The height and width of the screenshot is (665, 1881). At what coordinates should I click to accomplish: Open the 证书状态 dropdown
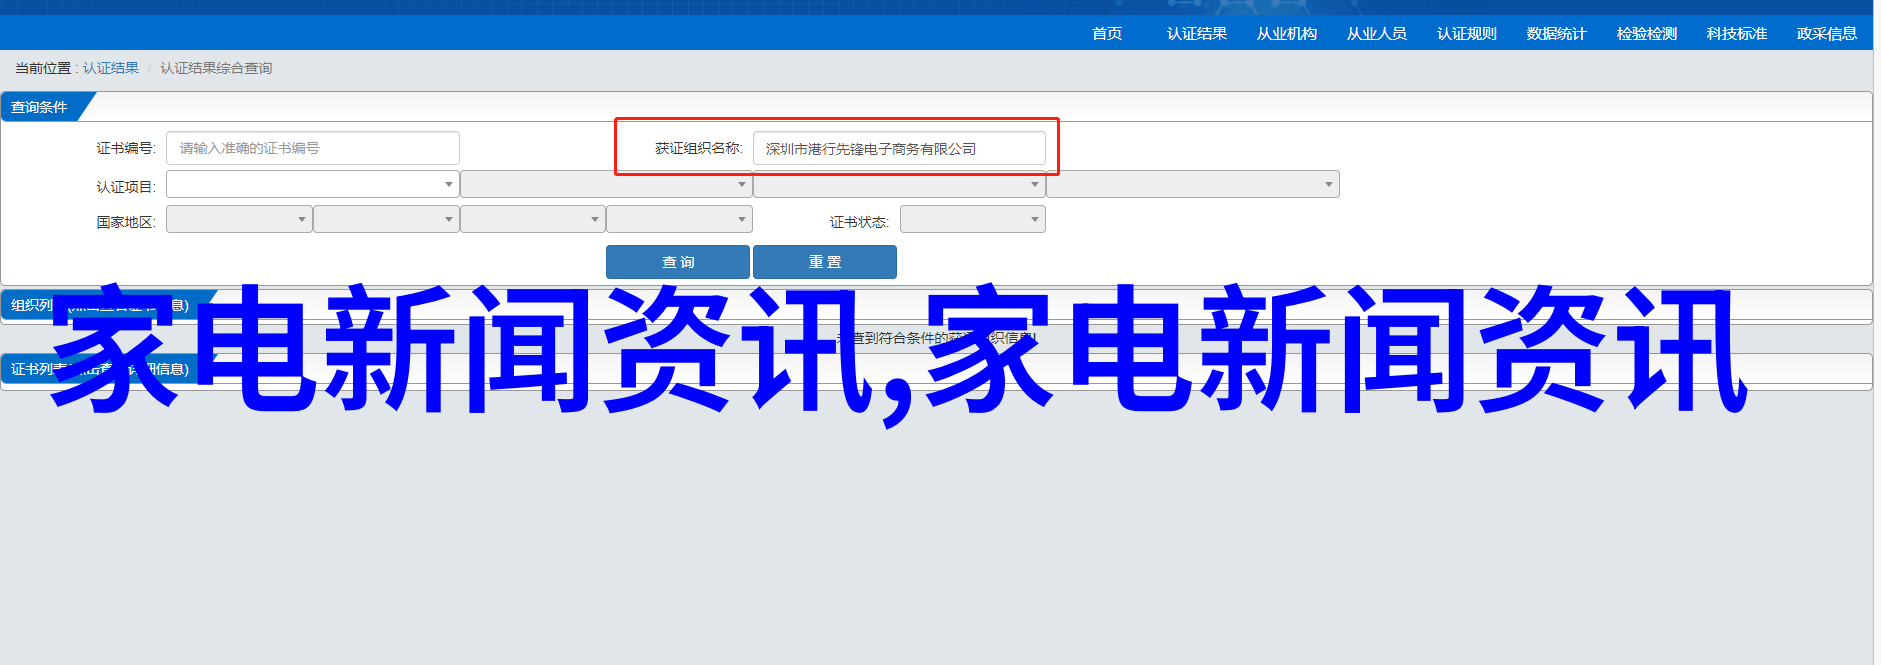pos(972,220)
